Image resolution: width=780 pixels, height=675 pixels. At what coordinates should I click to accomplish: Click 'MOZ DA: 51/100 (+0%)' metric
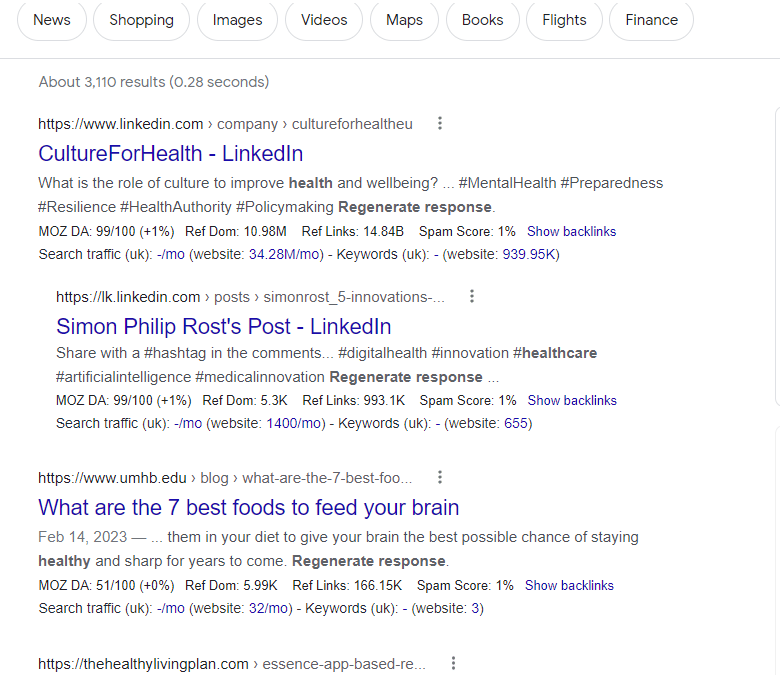[x=106, y=585]
